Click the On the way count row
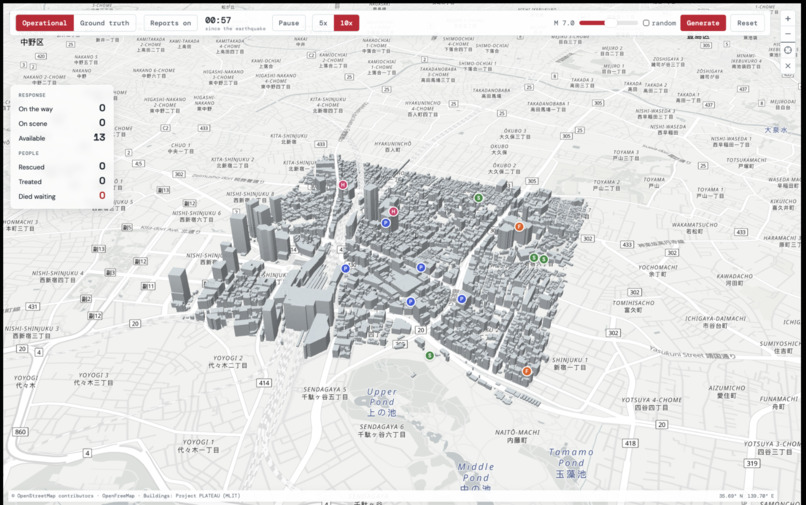Screen dimensions: 806x505 click(62, 109)
